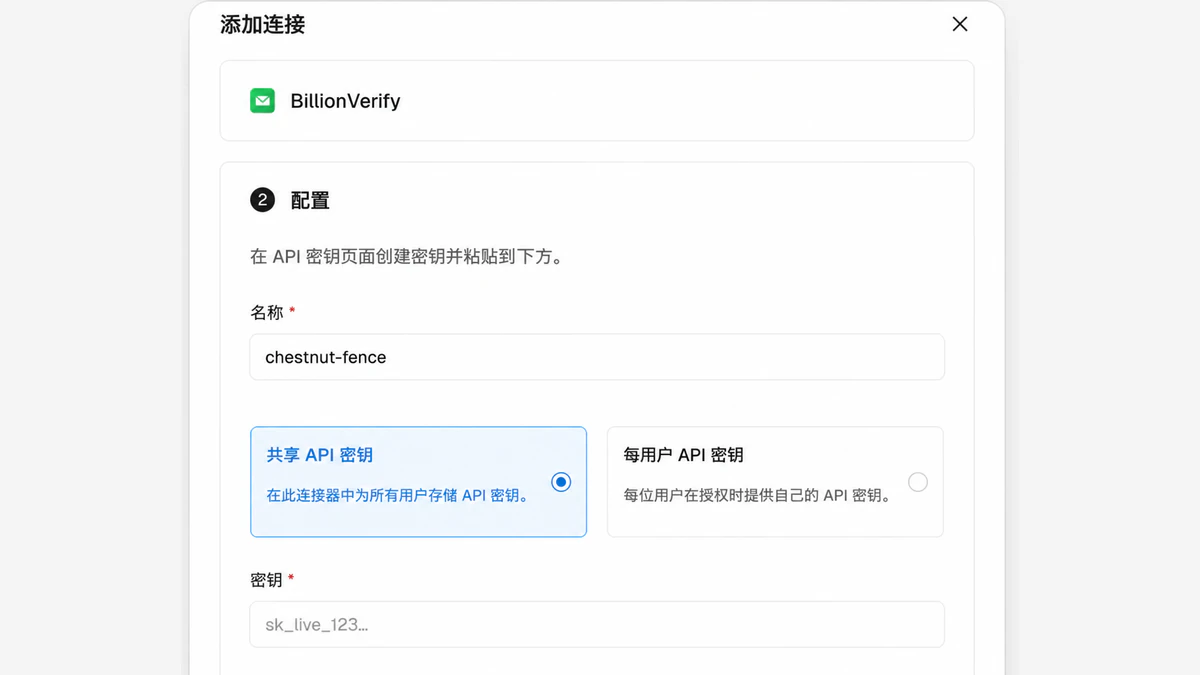1200x675 pixels.
Task: Click the 添加连接 dialog title
Action: coord(263,25)
